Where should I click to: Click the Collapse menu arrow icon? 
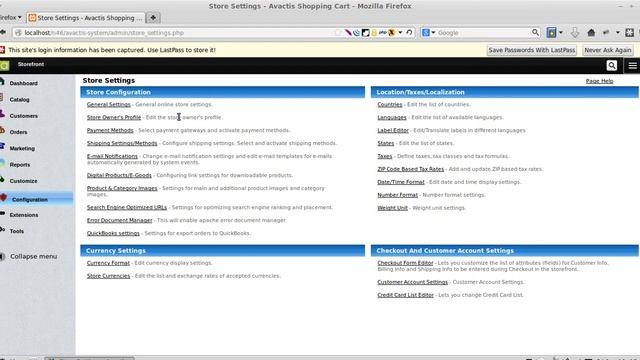pyautogui.click(x=2, y=256)
